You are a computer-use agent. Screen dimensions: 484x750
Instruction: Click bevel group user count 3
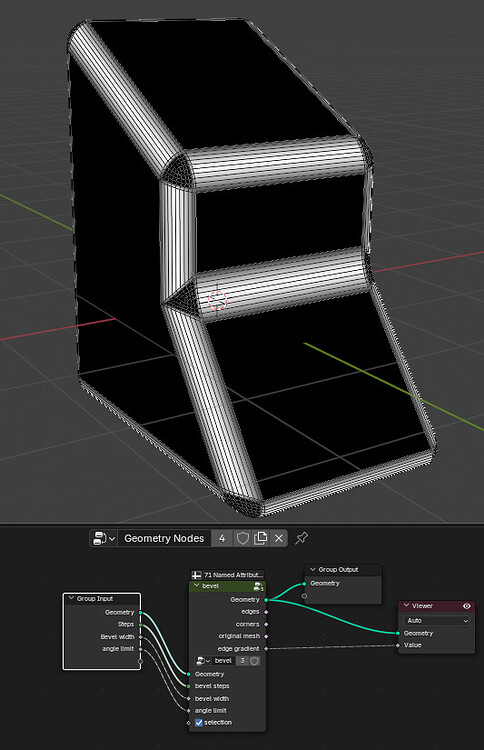tap(242, 661)
